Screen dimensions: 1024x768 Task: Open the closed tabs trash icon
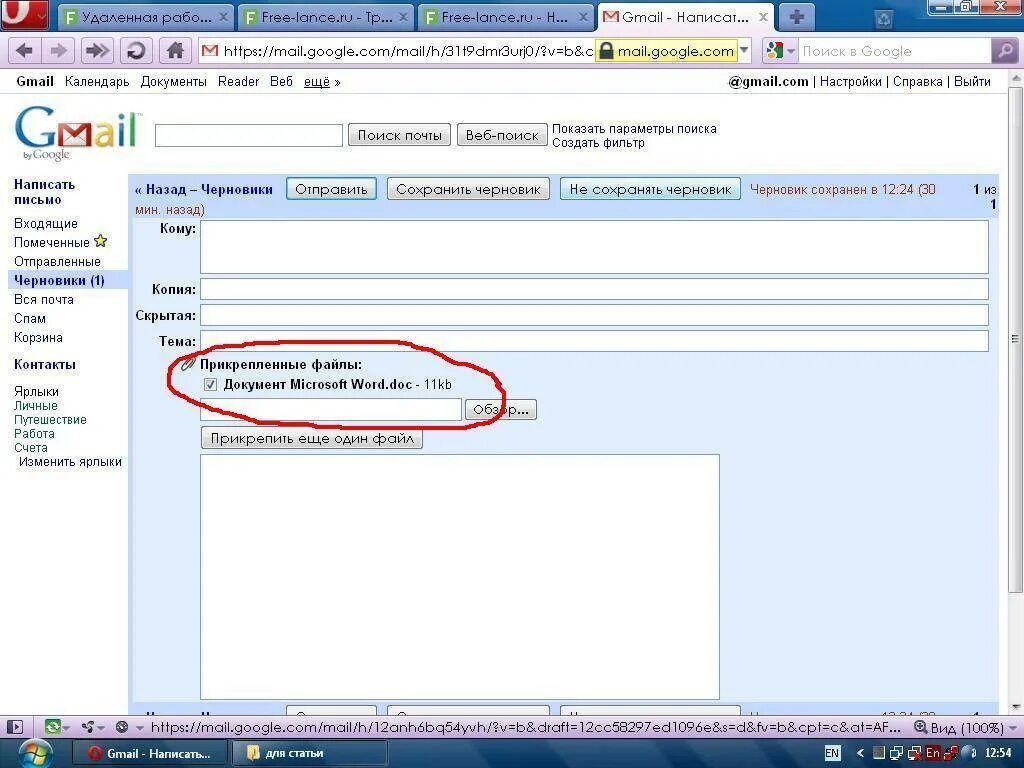point(884,18)
